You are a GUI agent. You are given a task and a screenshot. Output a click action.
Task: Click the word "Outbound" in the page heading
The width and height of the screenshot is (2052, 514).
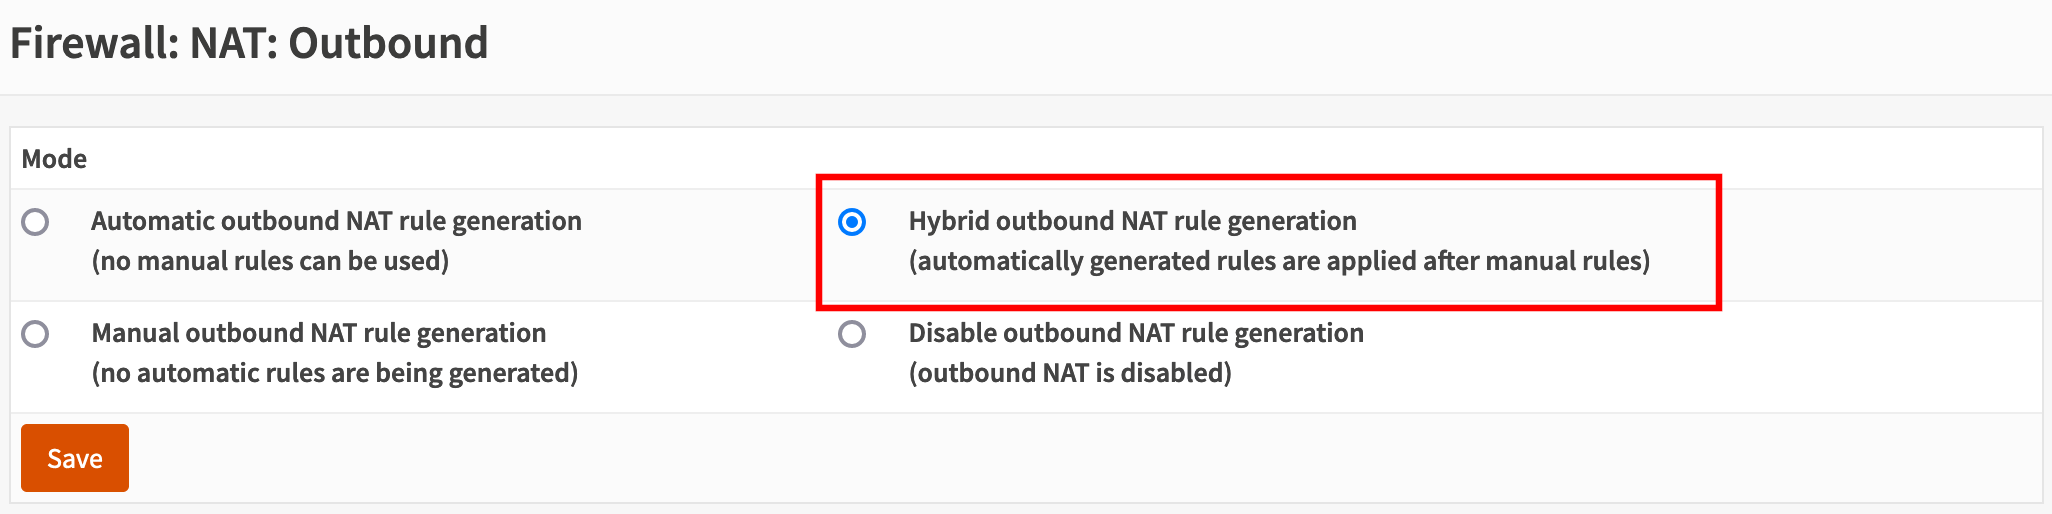(x=388, y=44)
